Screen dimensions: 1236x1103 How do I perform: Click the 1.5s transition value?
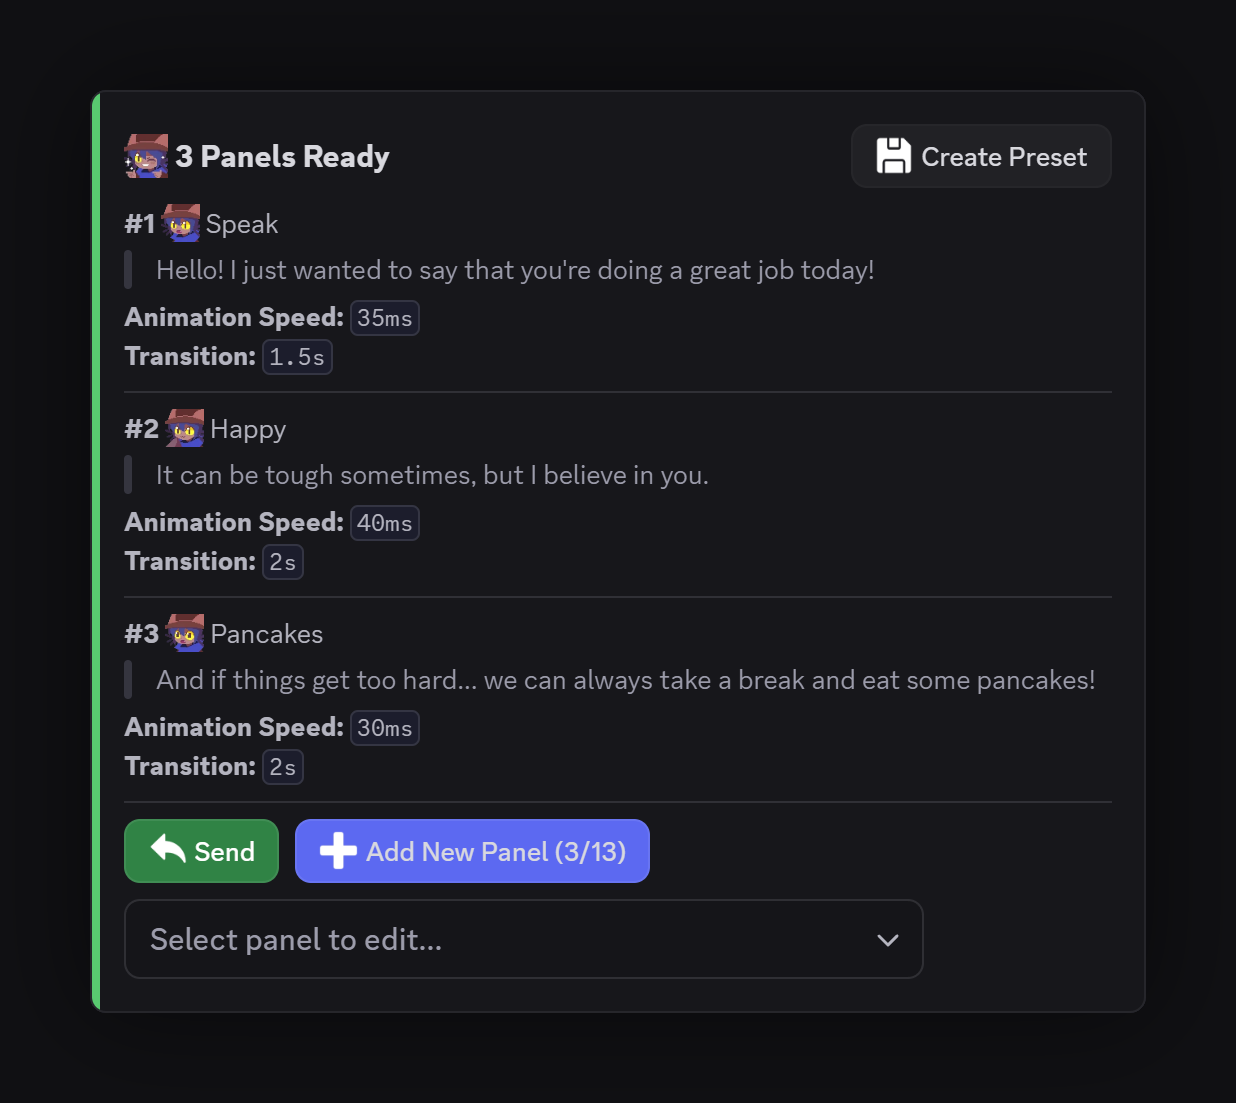tap(297, 357)
